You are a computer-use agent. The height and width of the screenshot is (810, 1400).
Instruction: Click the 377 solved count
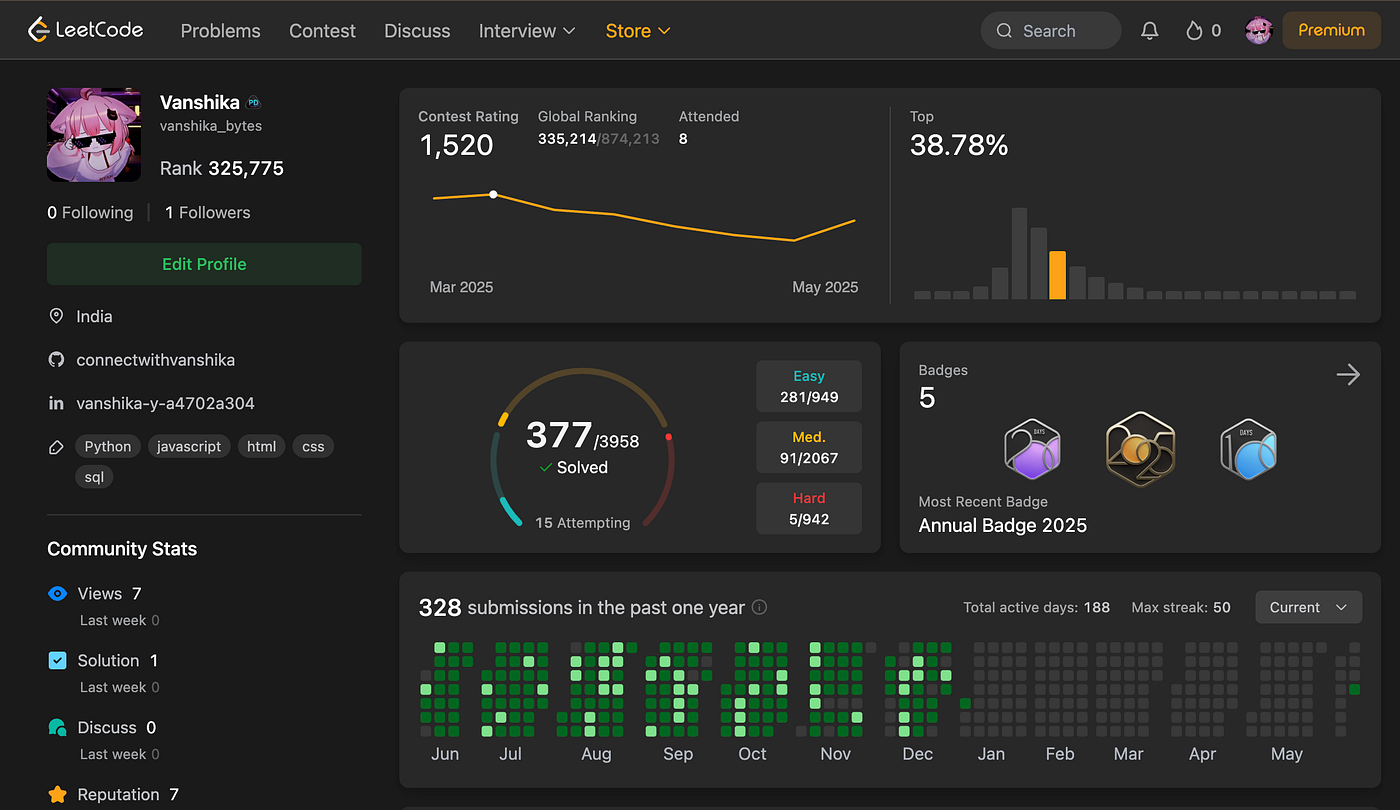[559, 436]
